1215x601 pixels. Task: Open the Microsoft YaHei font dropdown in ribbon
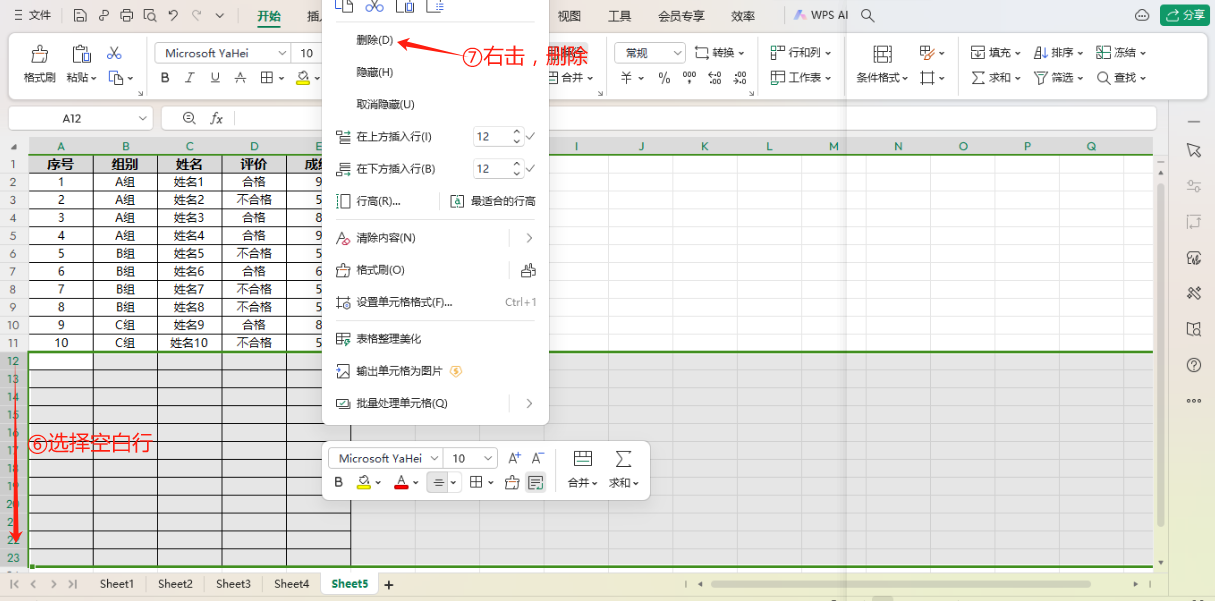(283, 53)
